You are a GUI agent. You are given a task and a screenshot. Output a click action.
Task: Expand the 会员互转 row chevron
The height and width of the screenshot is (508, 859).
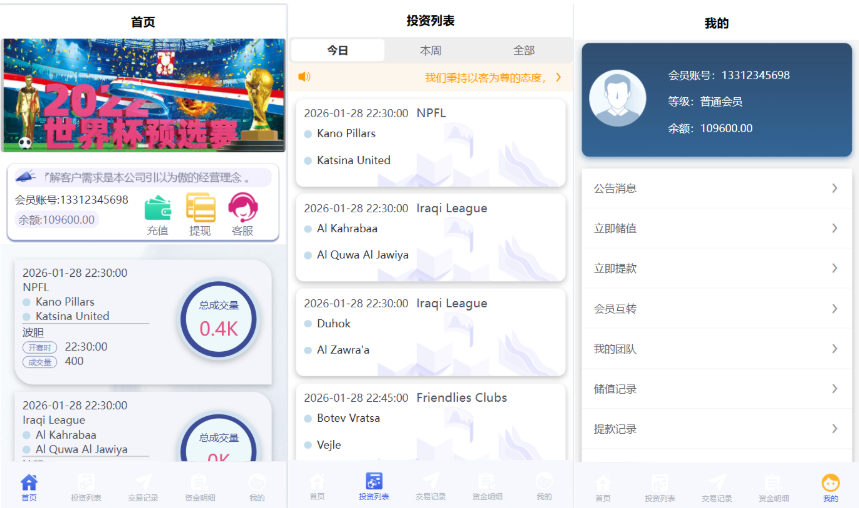[834, 309]
